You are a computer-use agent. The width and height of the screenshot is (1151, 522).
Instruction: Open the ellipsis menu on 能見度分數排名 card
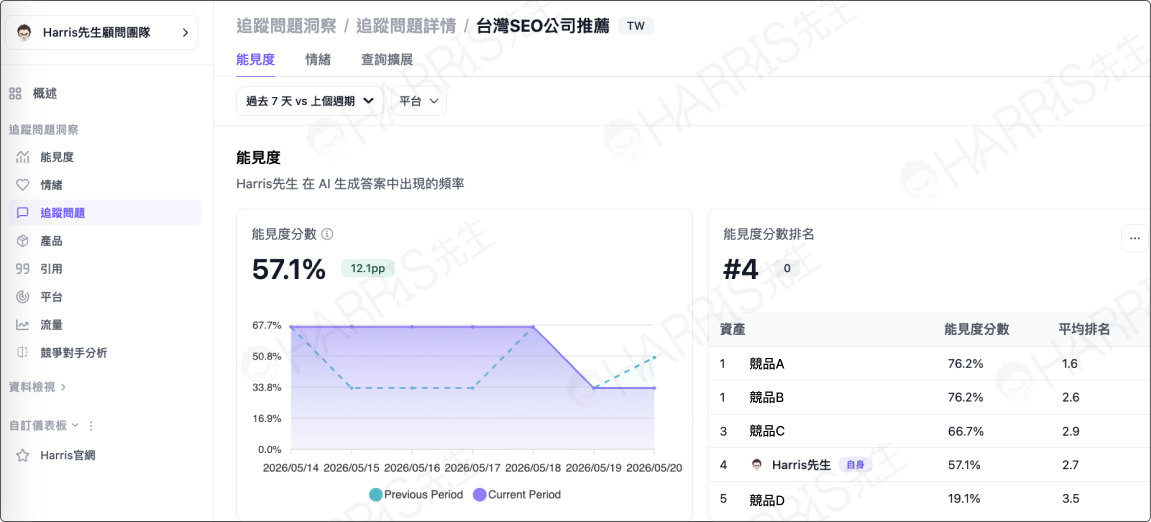(1135, 239)
